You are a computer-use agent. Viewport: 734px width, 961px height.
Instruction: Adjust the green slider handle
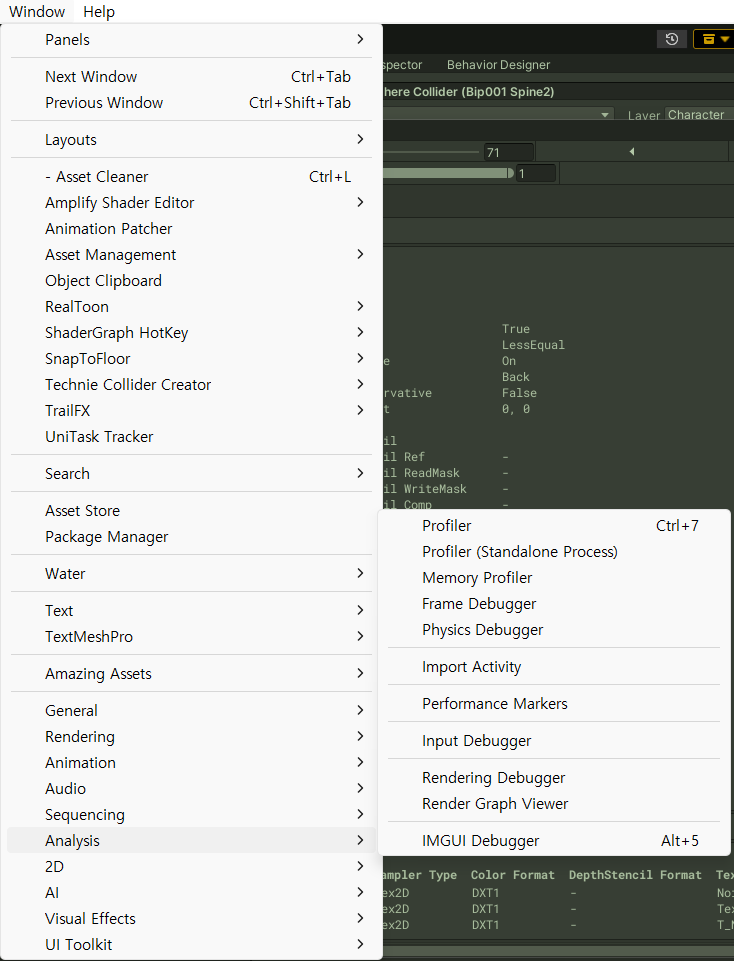point(510,173)
